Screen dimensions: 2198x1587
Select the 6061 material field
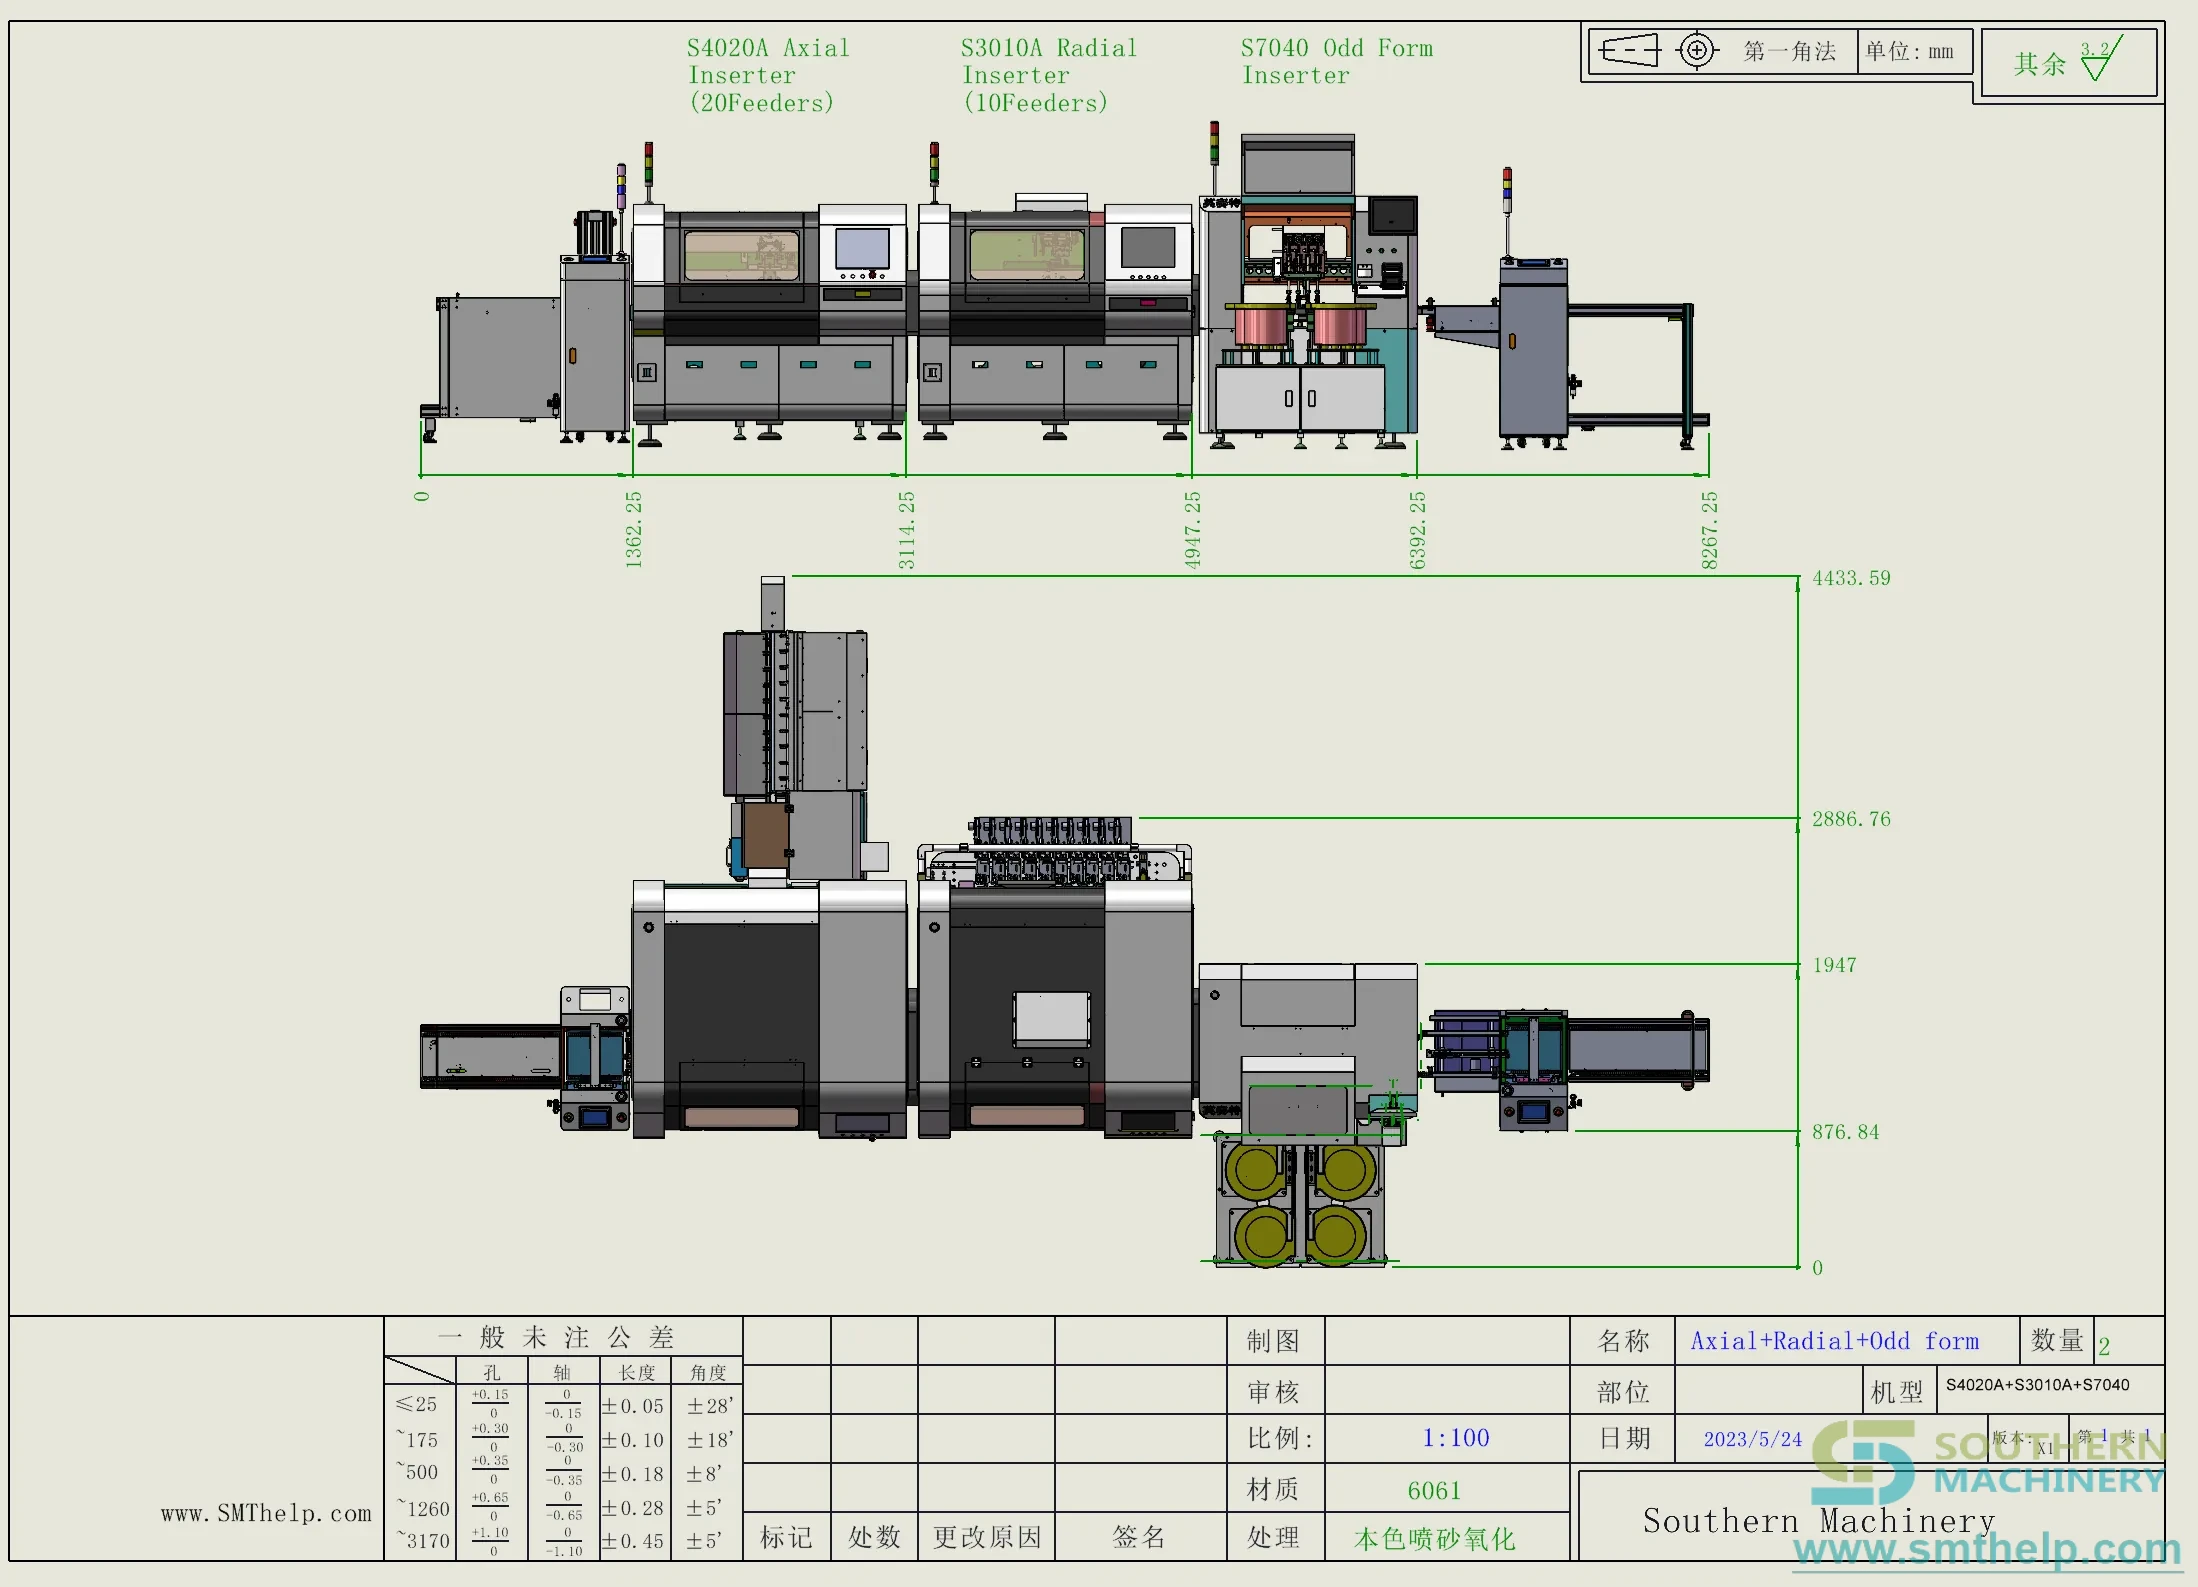coord(1434,1490)
